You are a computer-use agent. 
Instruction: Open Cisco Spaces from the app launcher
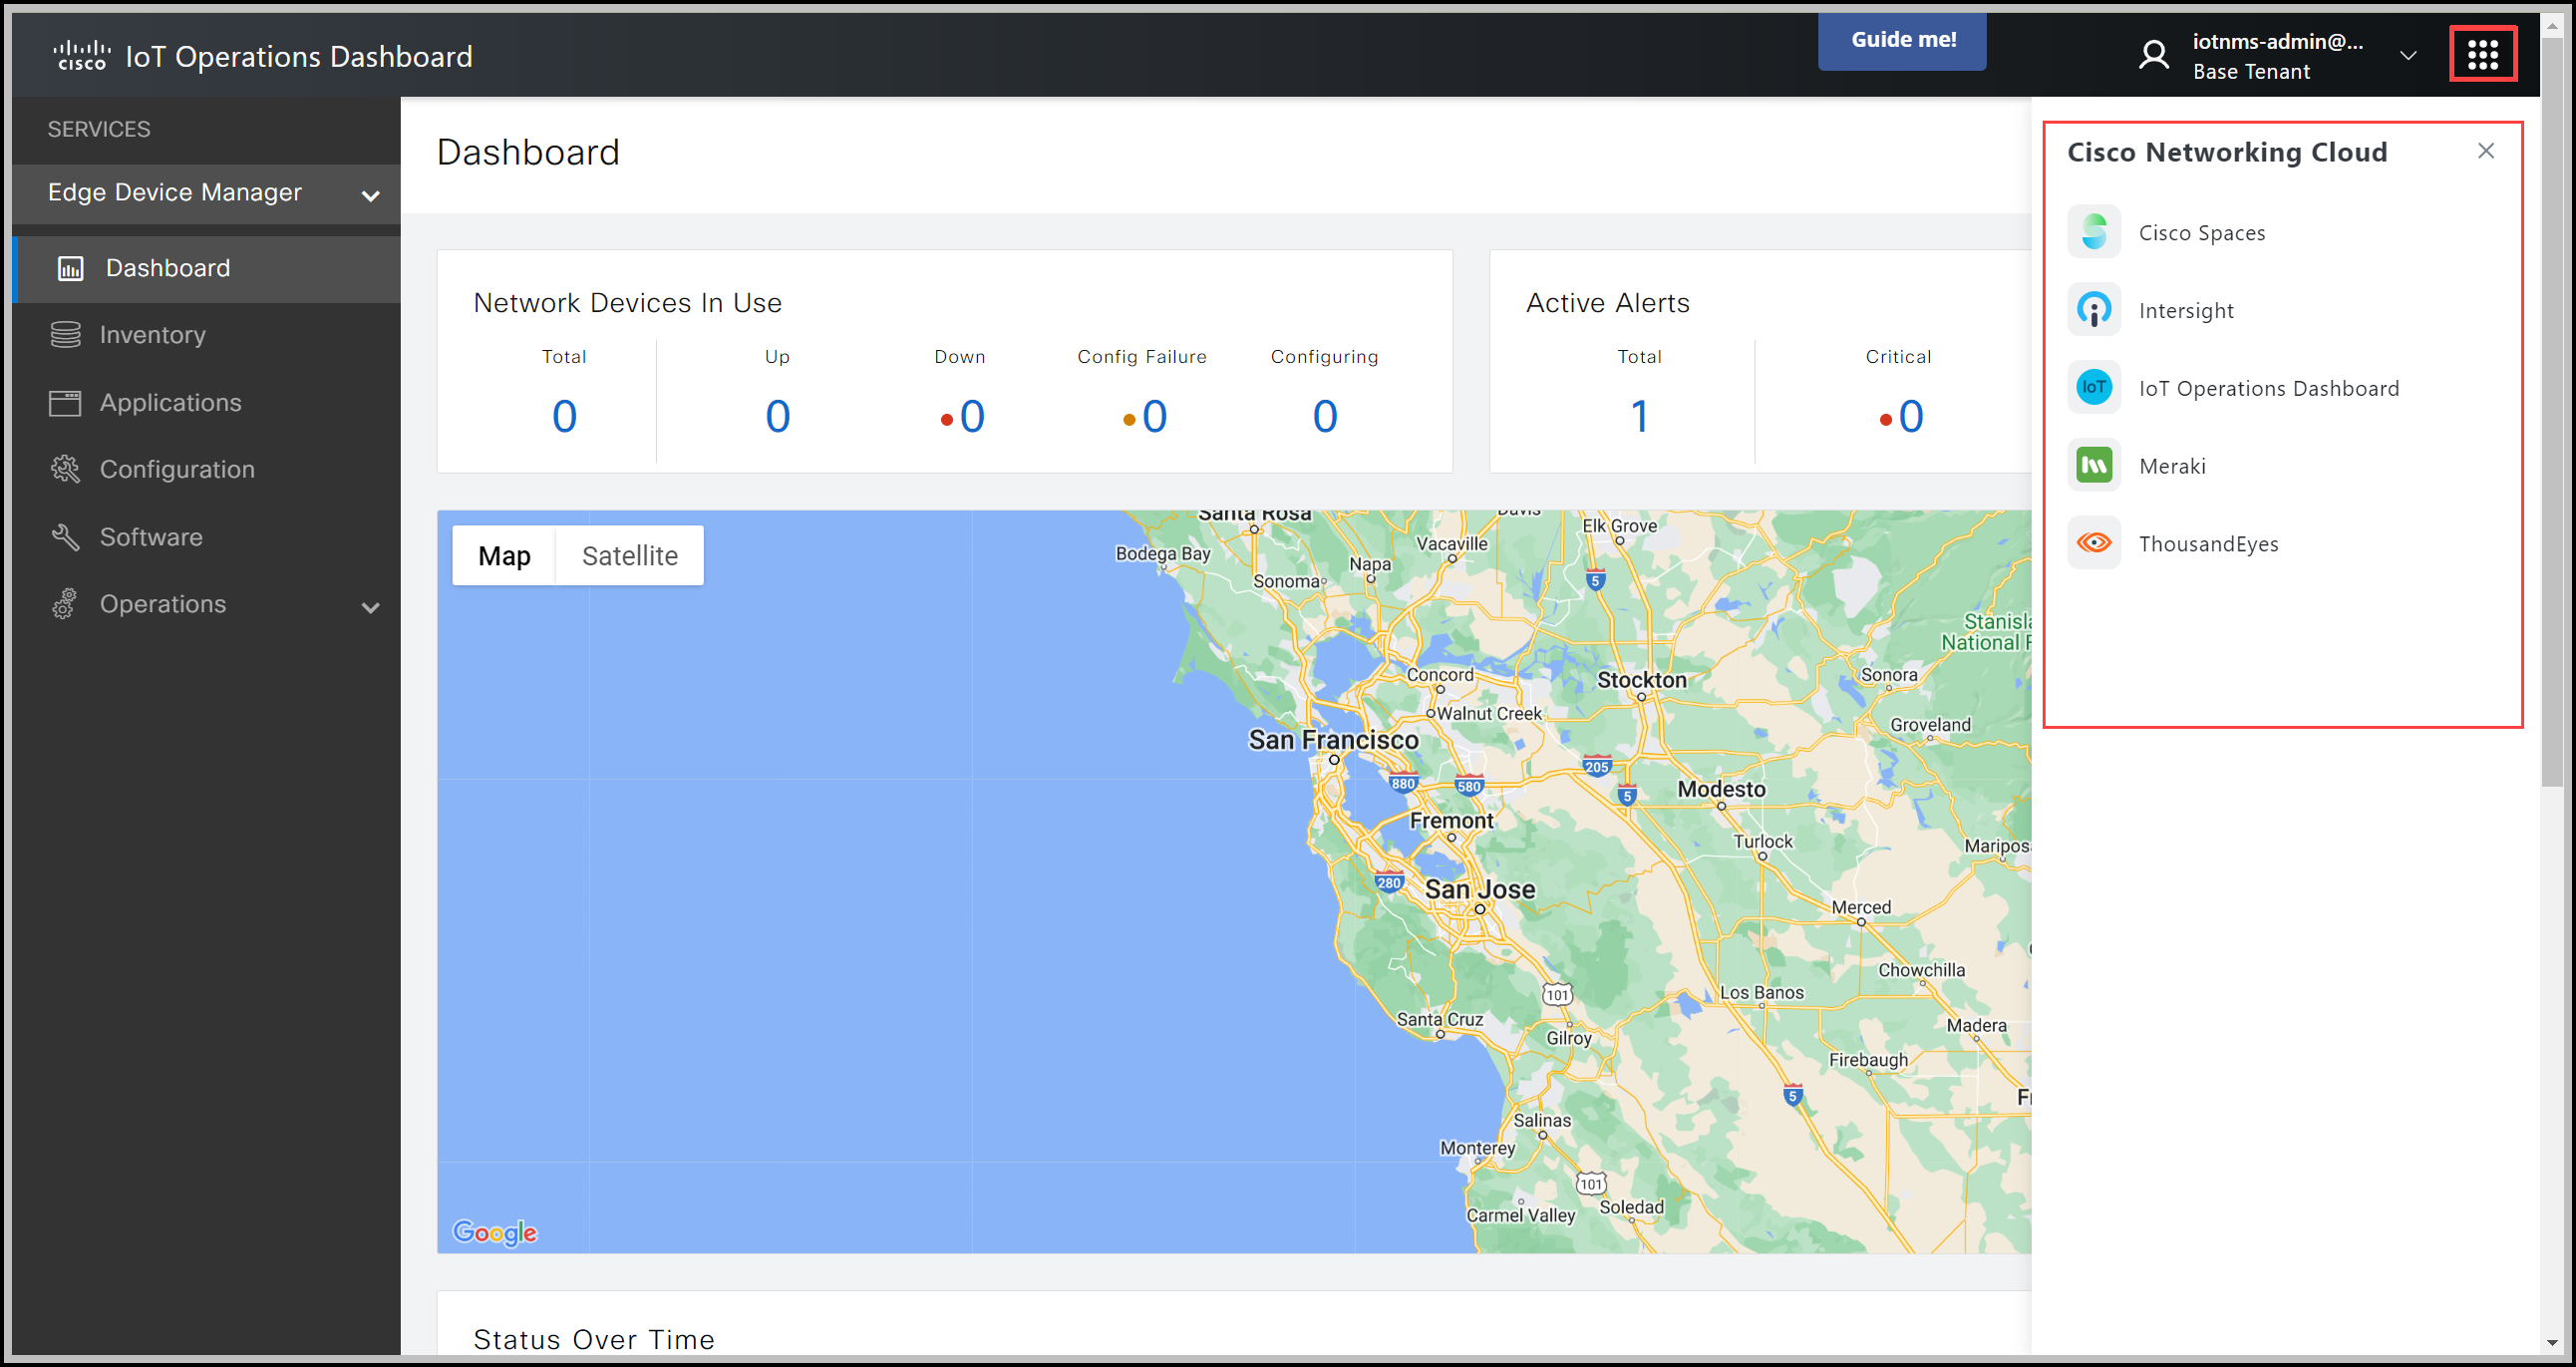(2203, 232)
